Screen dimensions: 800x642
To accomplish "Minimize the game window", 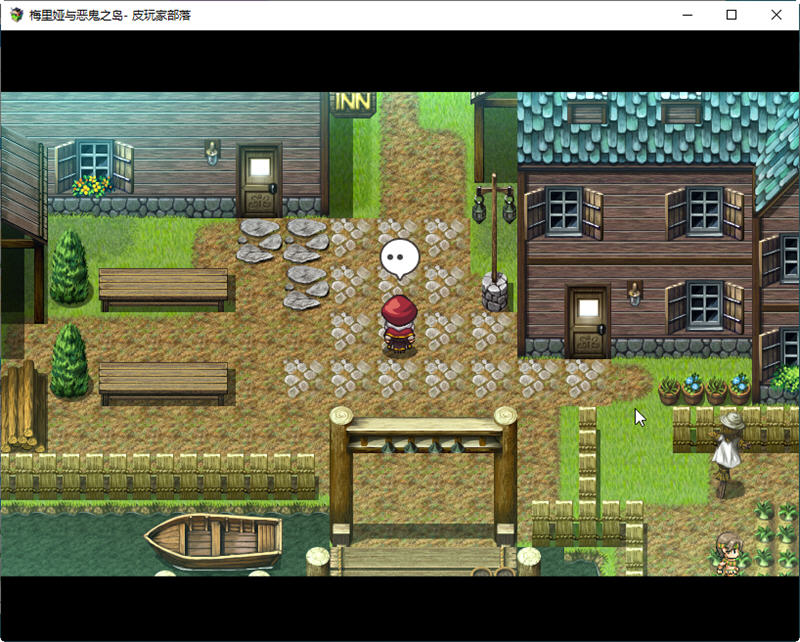I will (x=686, y=15).
